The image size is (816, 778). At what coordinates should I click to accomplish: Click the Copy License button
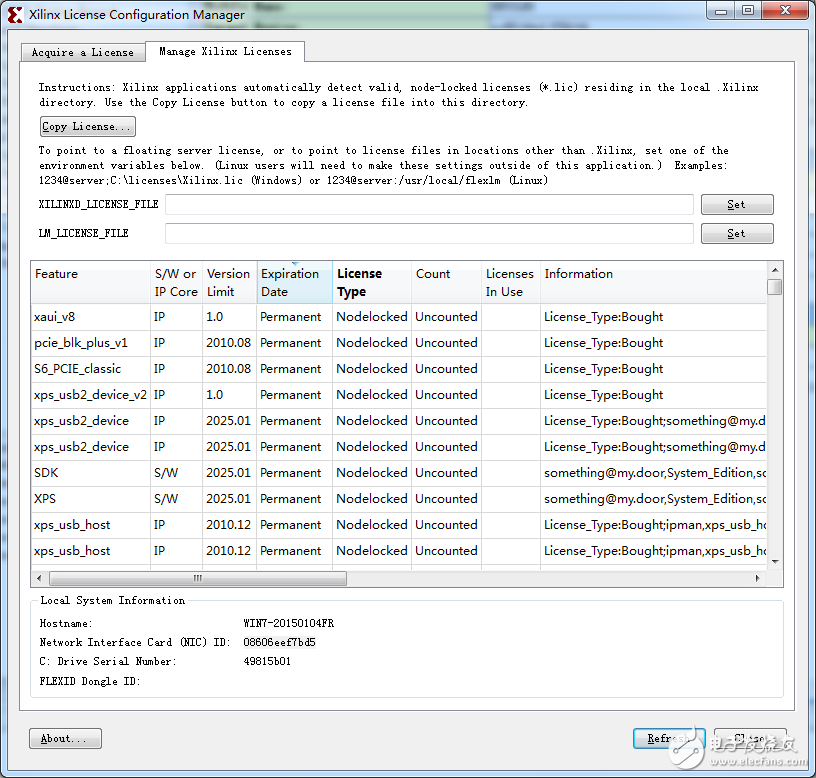coord(87,126)
